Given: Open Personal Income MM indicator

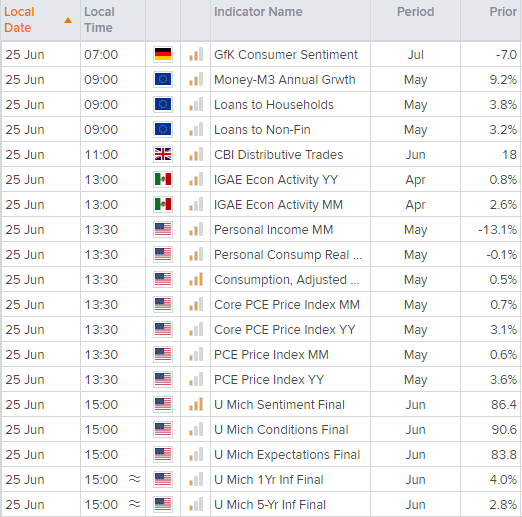Looking at the screenshot, I should [x=273, y=230].
